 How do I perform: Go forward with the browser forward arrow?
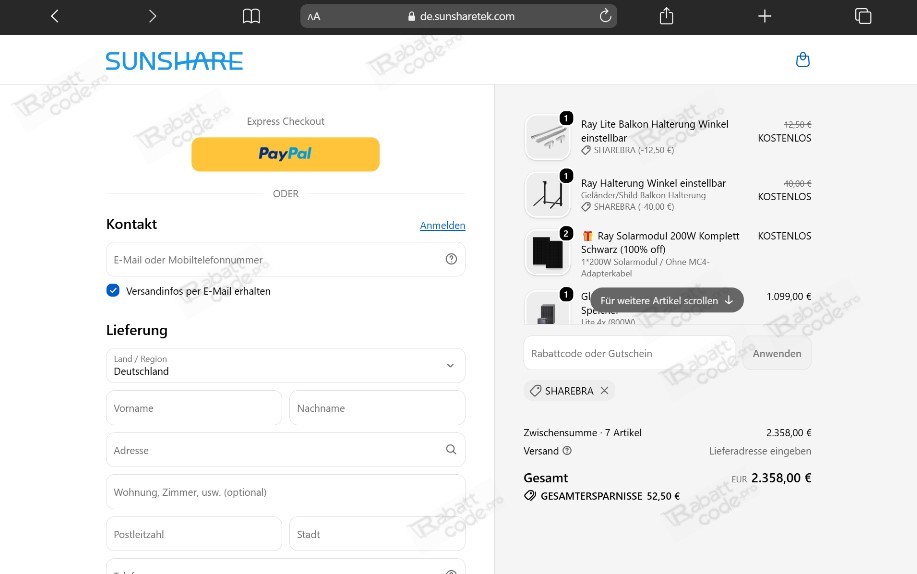click(x=153, y=16)
